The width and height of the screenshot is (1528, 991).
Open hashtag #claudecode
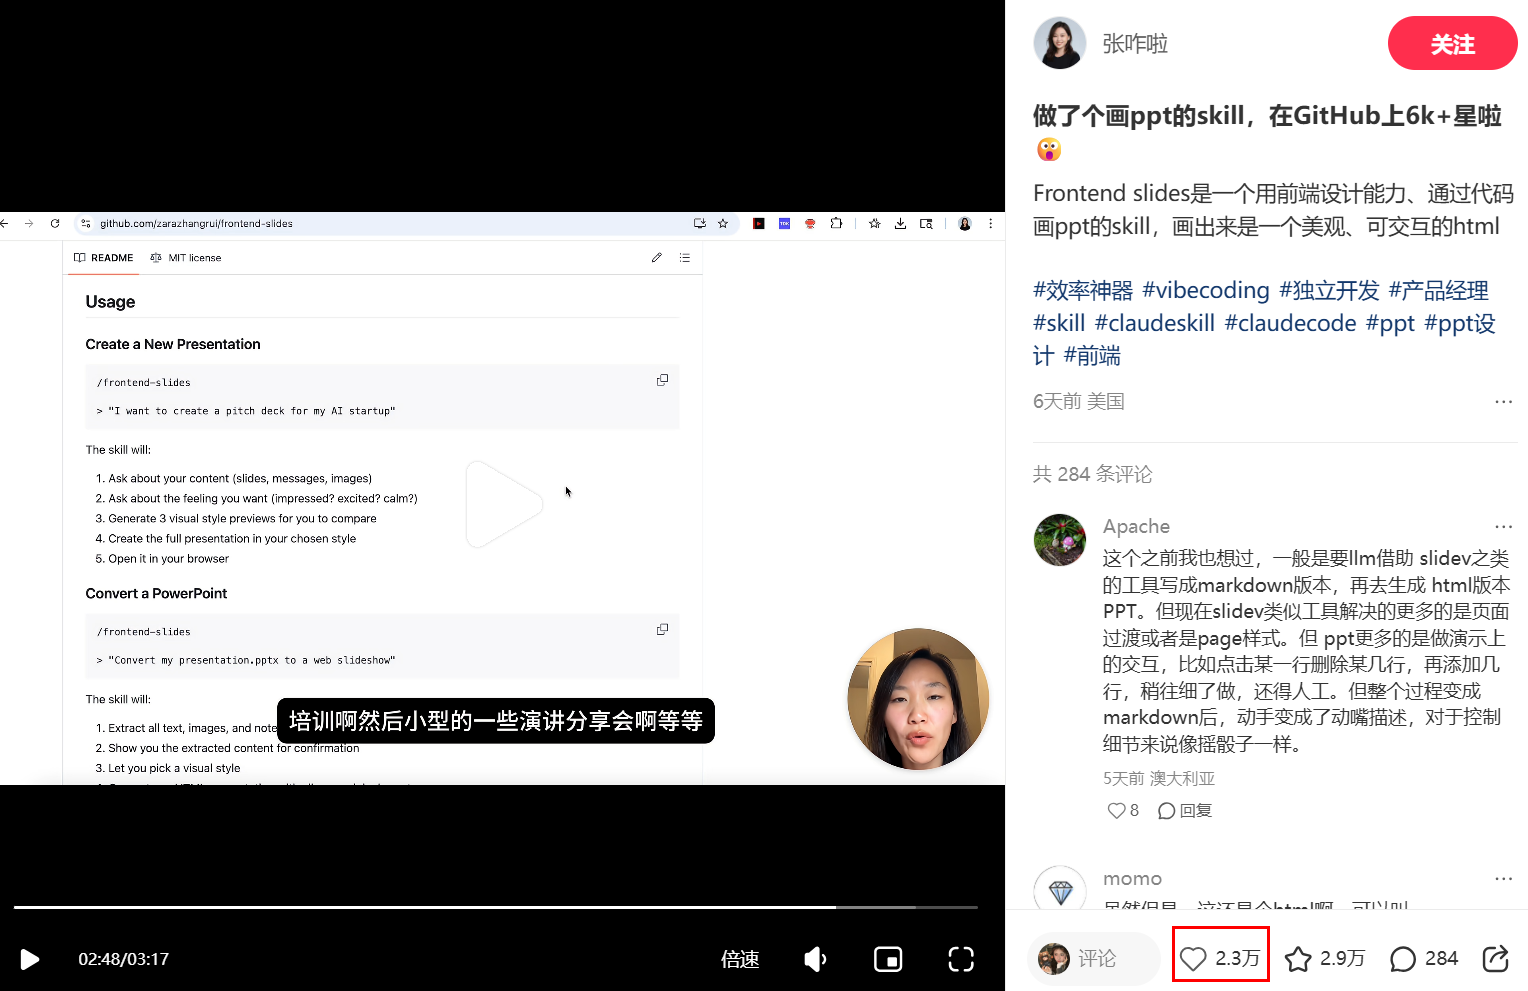tap(1290, 323)
